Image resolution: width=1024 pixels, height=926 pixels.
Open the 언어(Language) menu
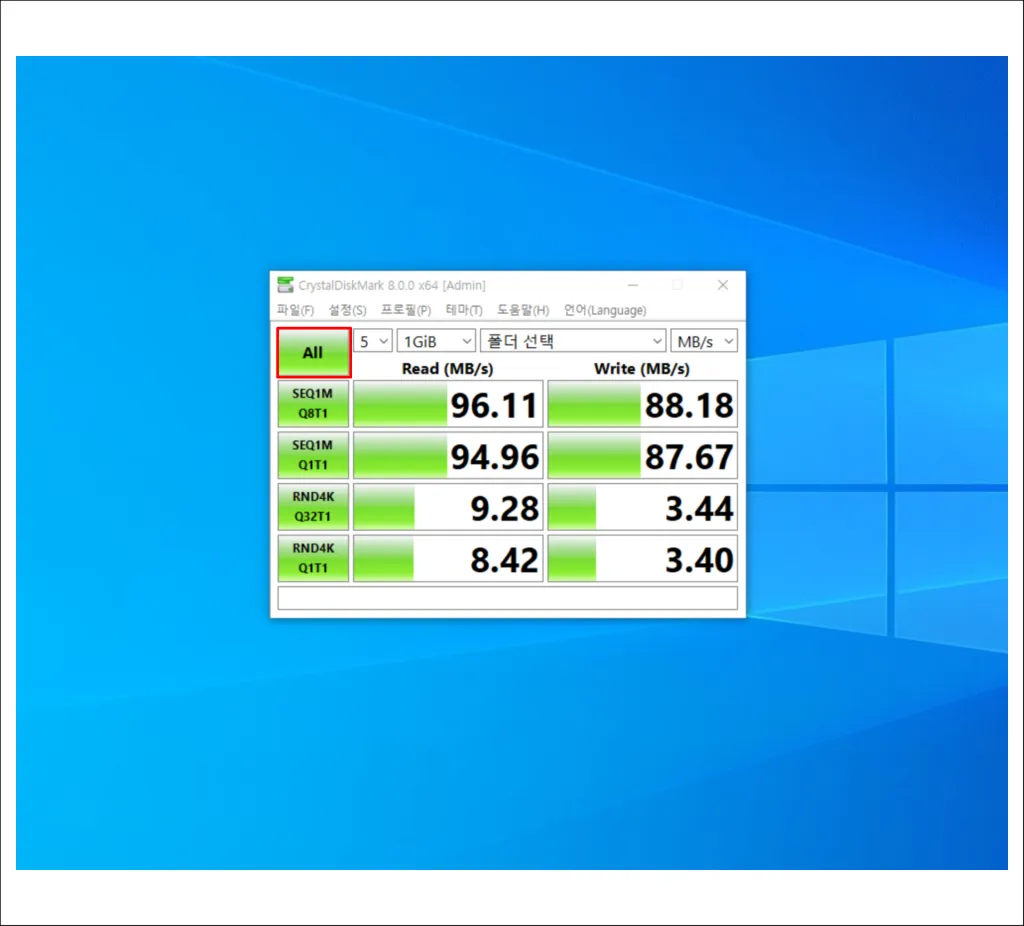point(605,310)
